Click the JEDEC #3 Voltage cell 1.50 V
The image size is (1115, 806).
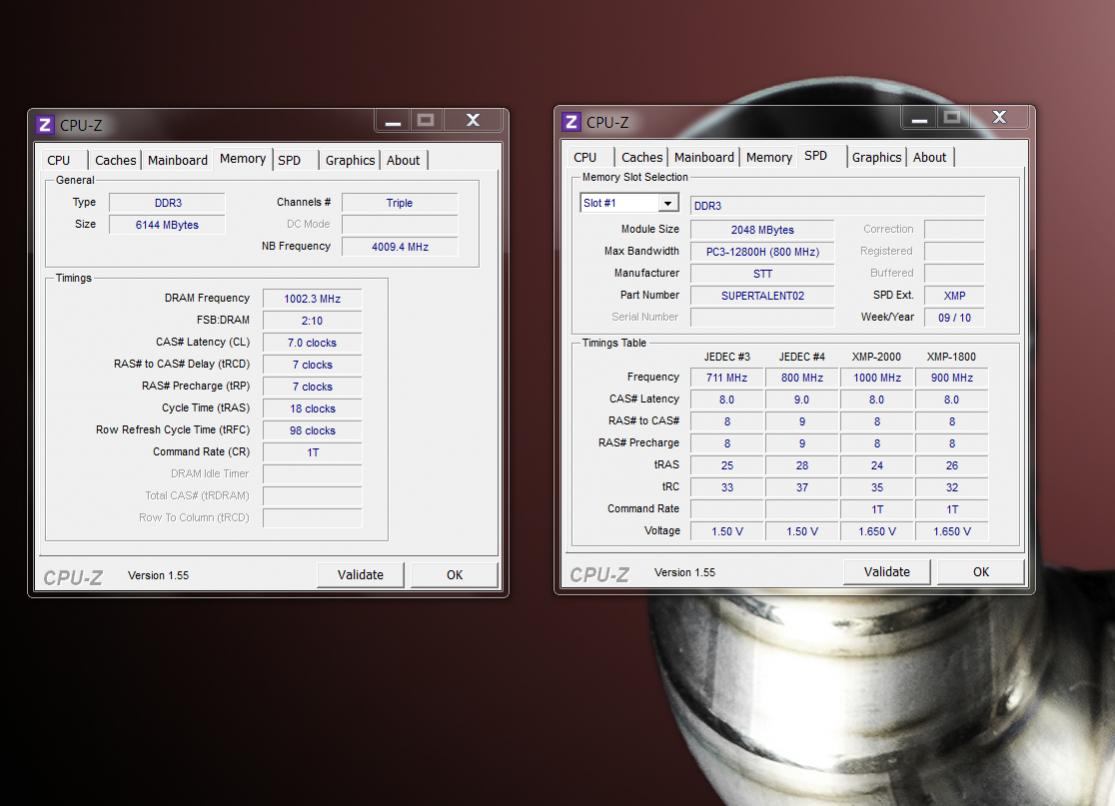coord(727,531)
